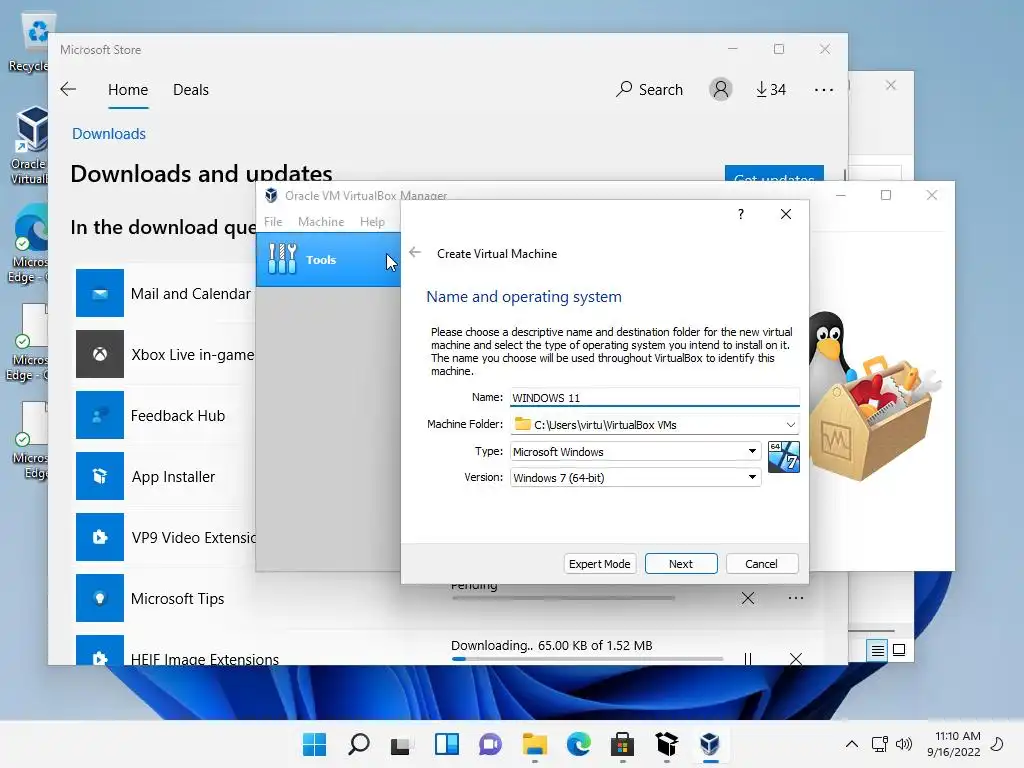
Task: Switch to the large icons view in background window
Action: click(899, 650)
